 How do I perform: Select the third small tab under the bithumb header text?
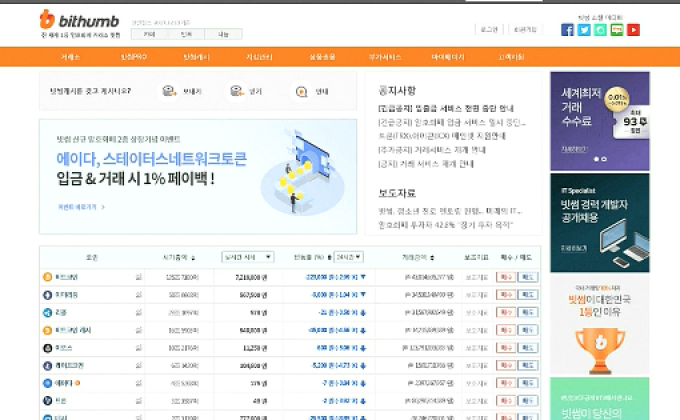click(x=223, y=34)
